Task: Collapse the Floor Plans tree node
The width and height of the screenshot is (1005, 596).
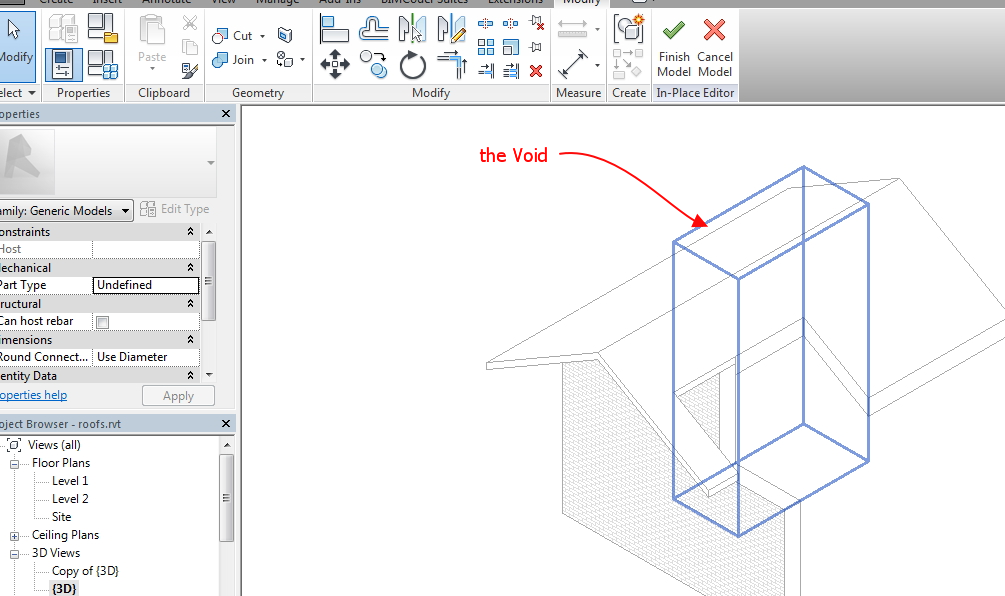Action: (14, 463)
